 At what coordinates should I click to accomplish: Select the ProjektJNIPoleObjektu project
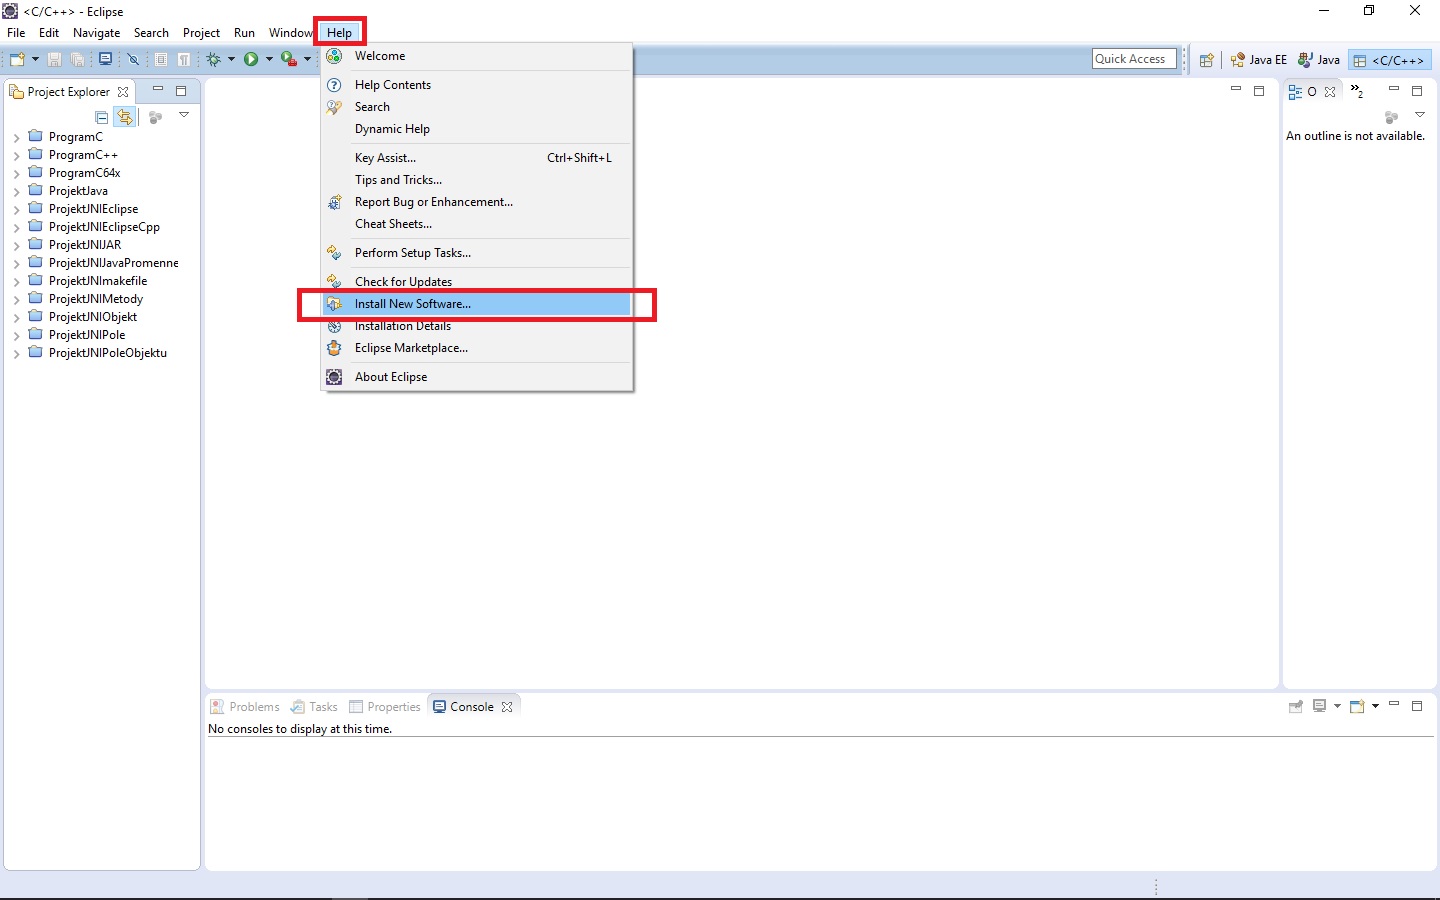coord(108,353)
